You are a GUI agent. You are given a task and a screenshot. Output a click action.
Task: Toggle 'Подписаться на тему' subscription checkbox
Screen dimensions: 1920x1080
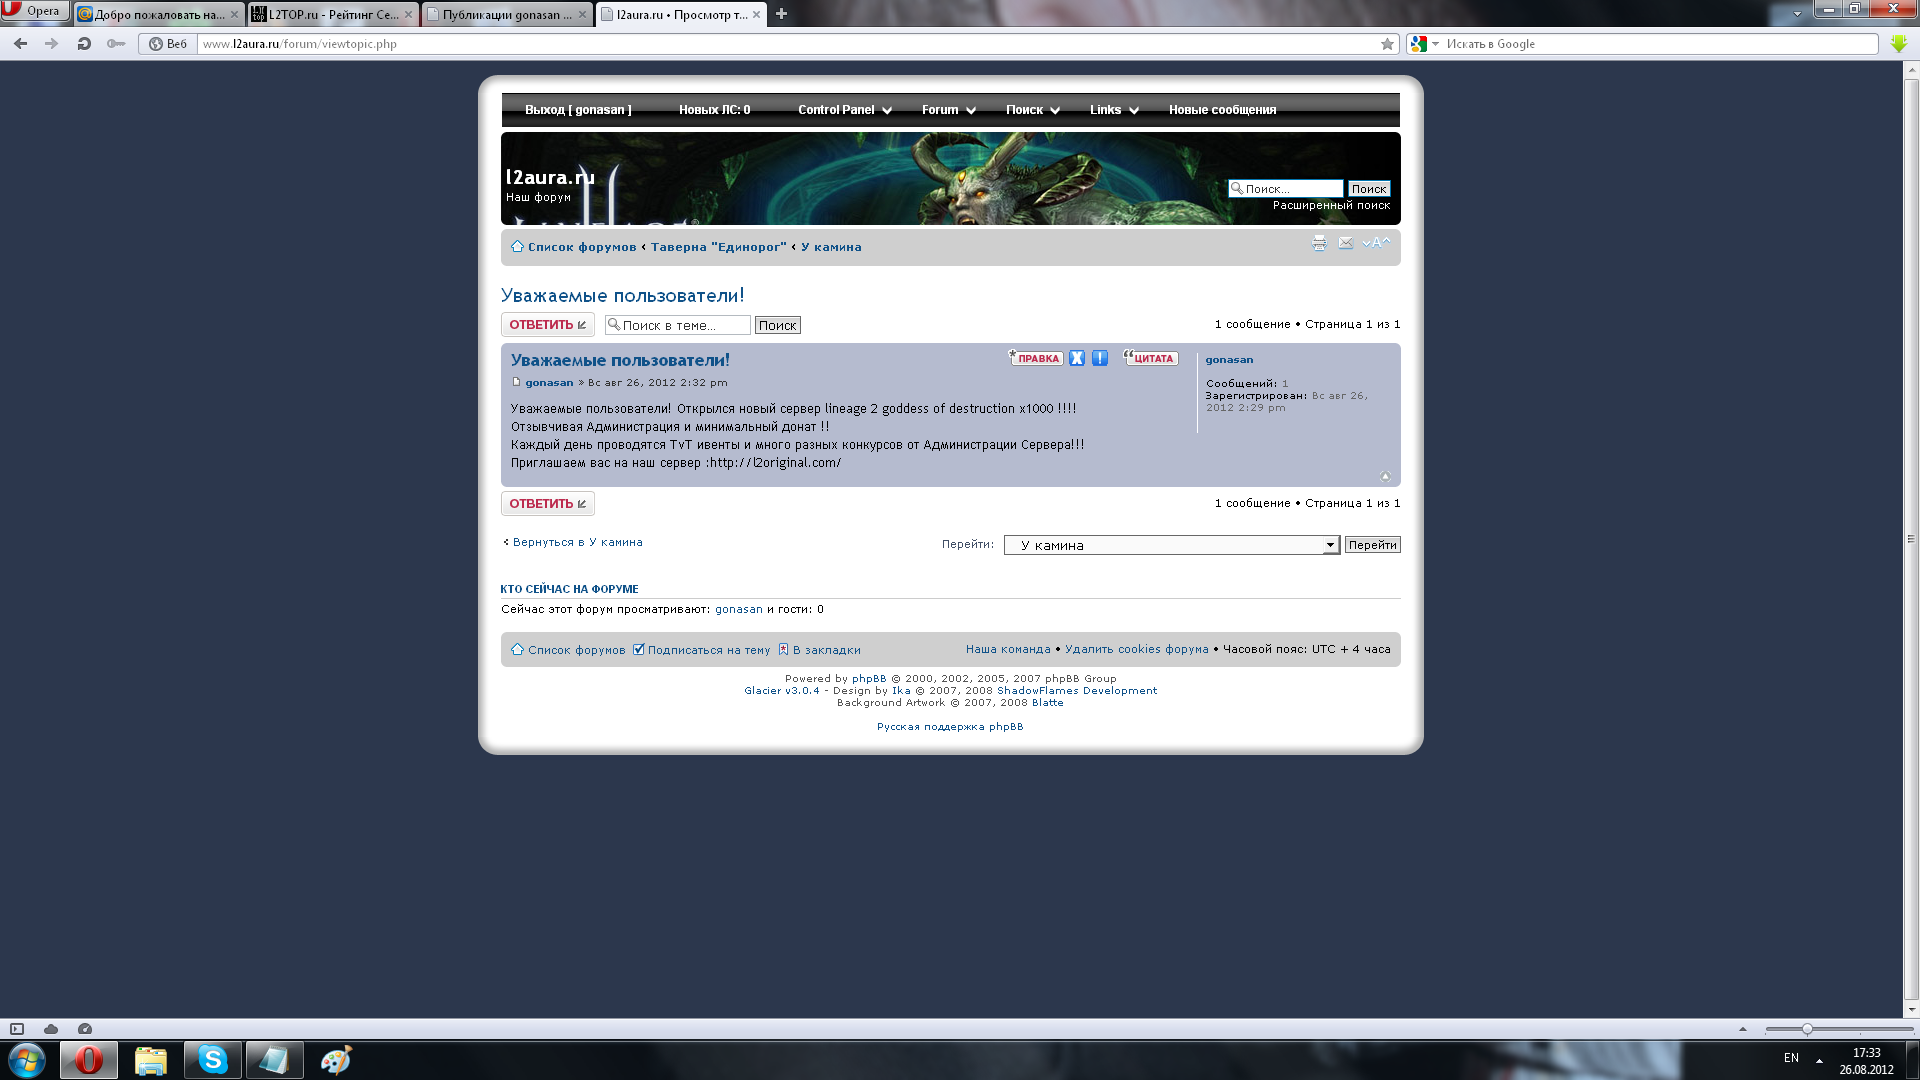tap(639, 650)
